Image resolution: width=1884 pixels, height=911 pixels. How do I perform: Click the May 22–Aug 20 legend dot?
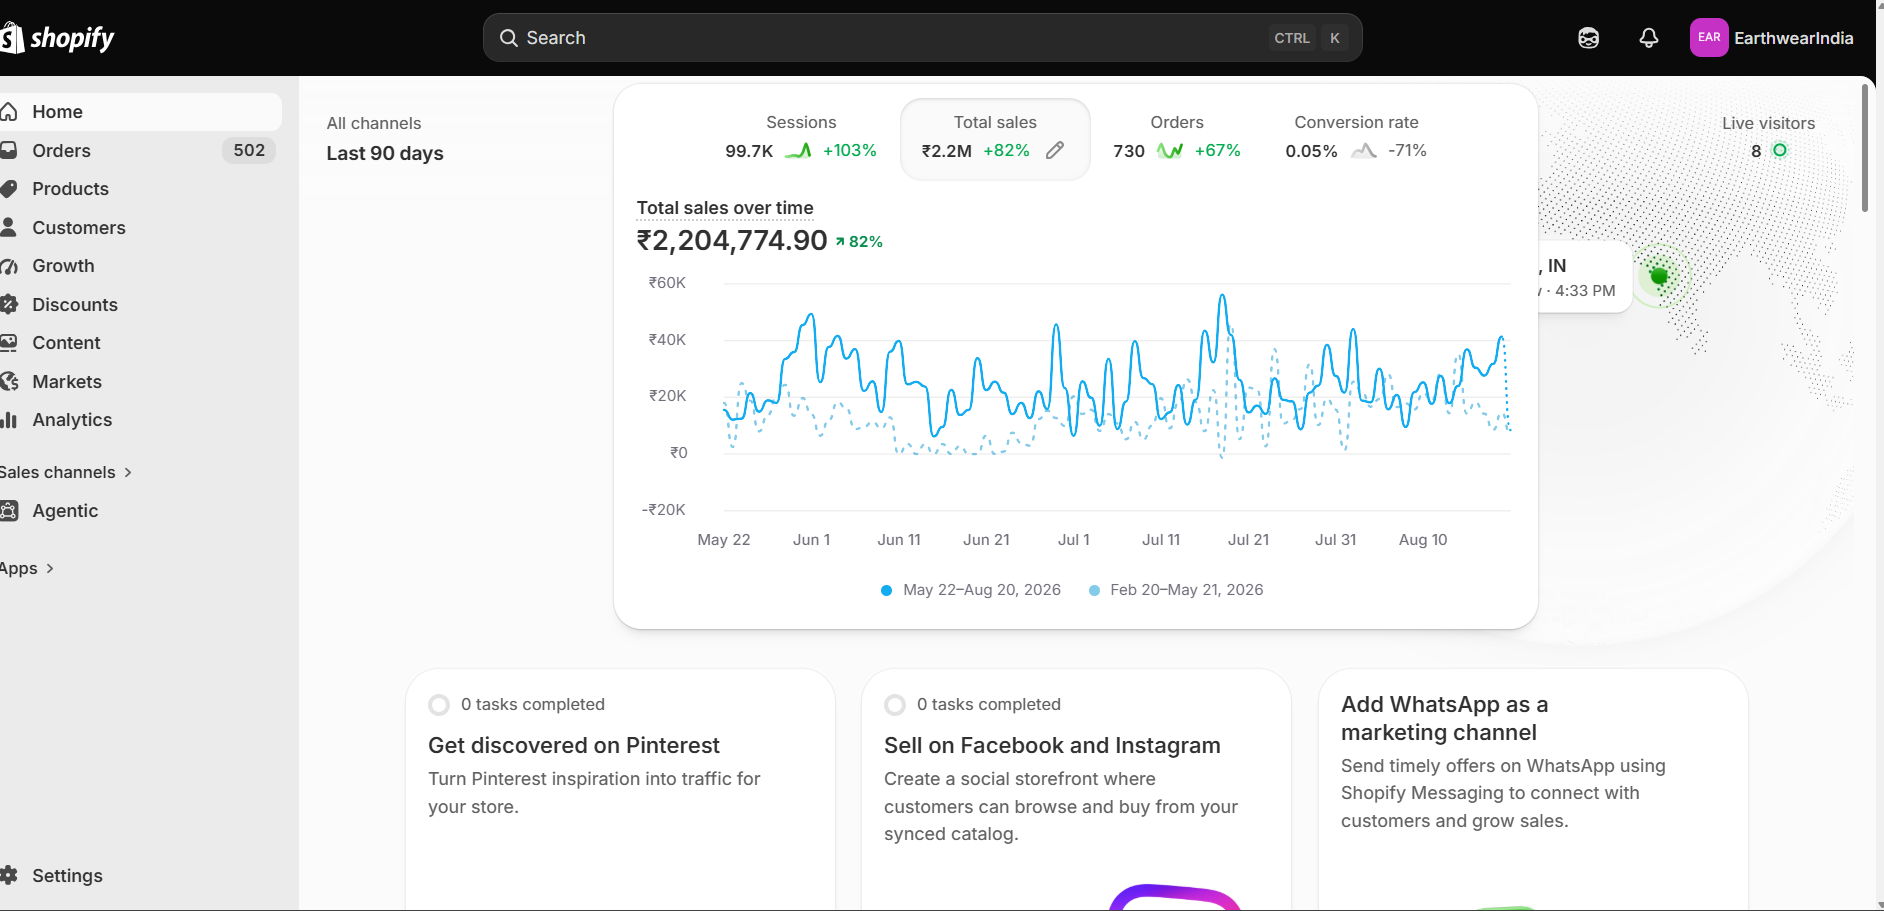886,590
